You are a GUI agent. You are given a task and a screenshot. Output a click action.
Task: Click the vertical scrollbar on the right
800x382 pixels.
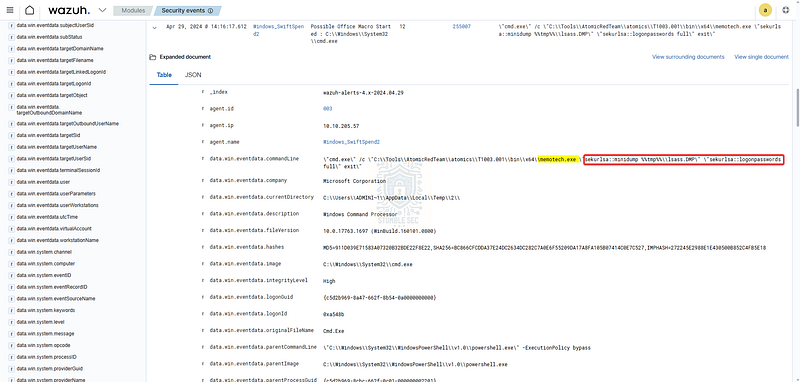pos(797,107)
